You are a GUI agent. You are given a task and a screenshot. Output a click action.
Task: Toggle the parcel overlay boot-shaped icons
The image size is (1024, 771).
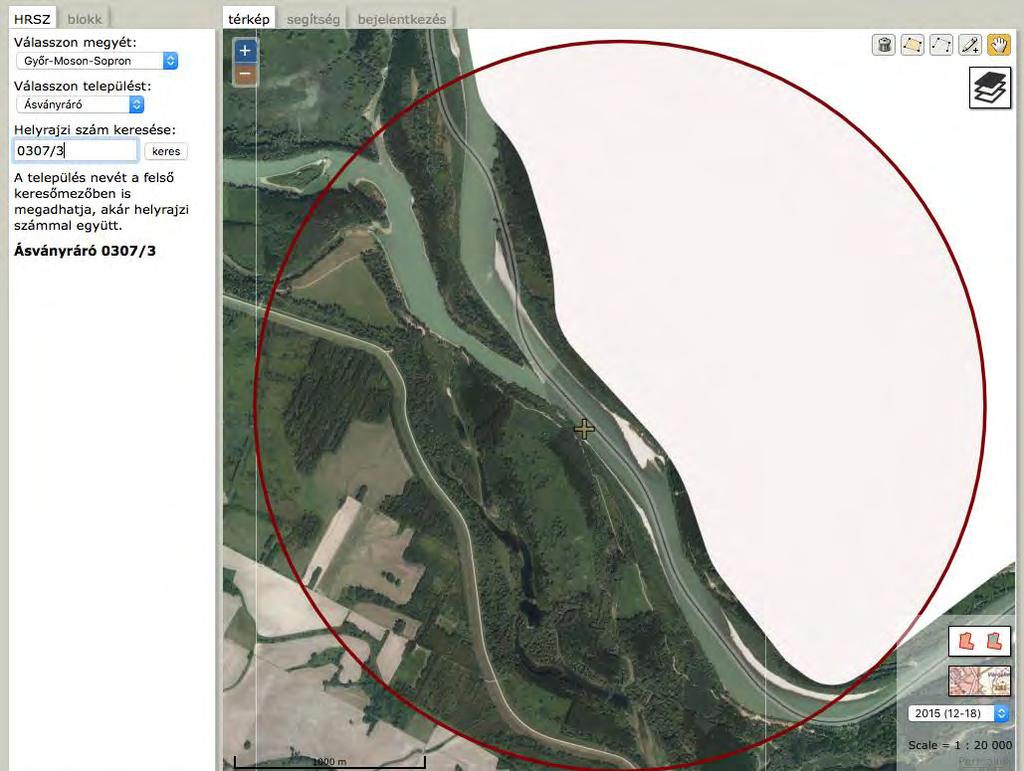tap(980, 641)
